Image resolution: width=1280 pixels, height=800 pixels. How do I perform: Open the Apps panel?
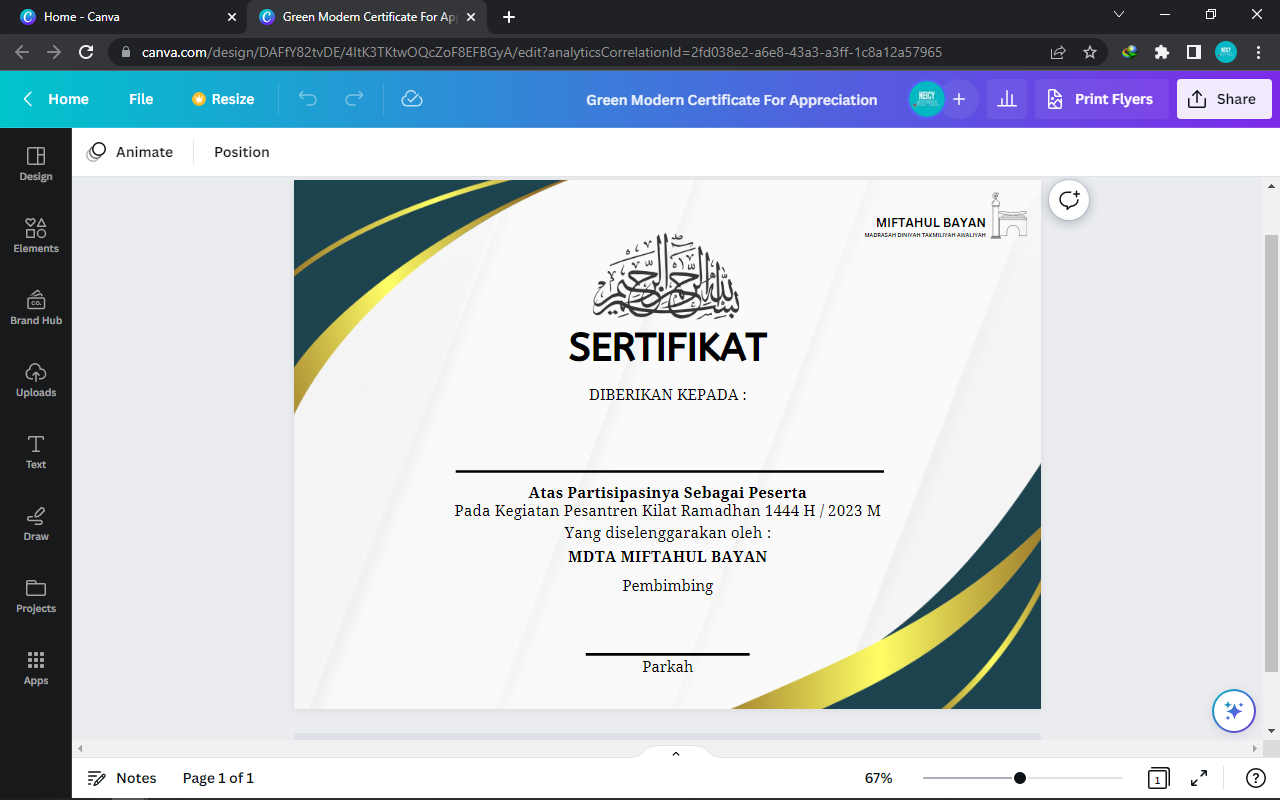(36, 667)
